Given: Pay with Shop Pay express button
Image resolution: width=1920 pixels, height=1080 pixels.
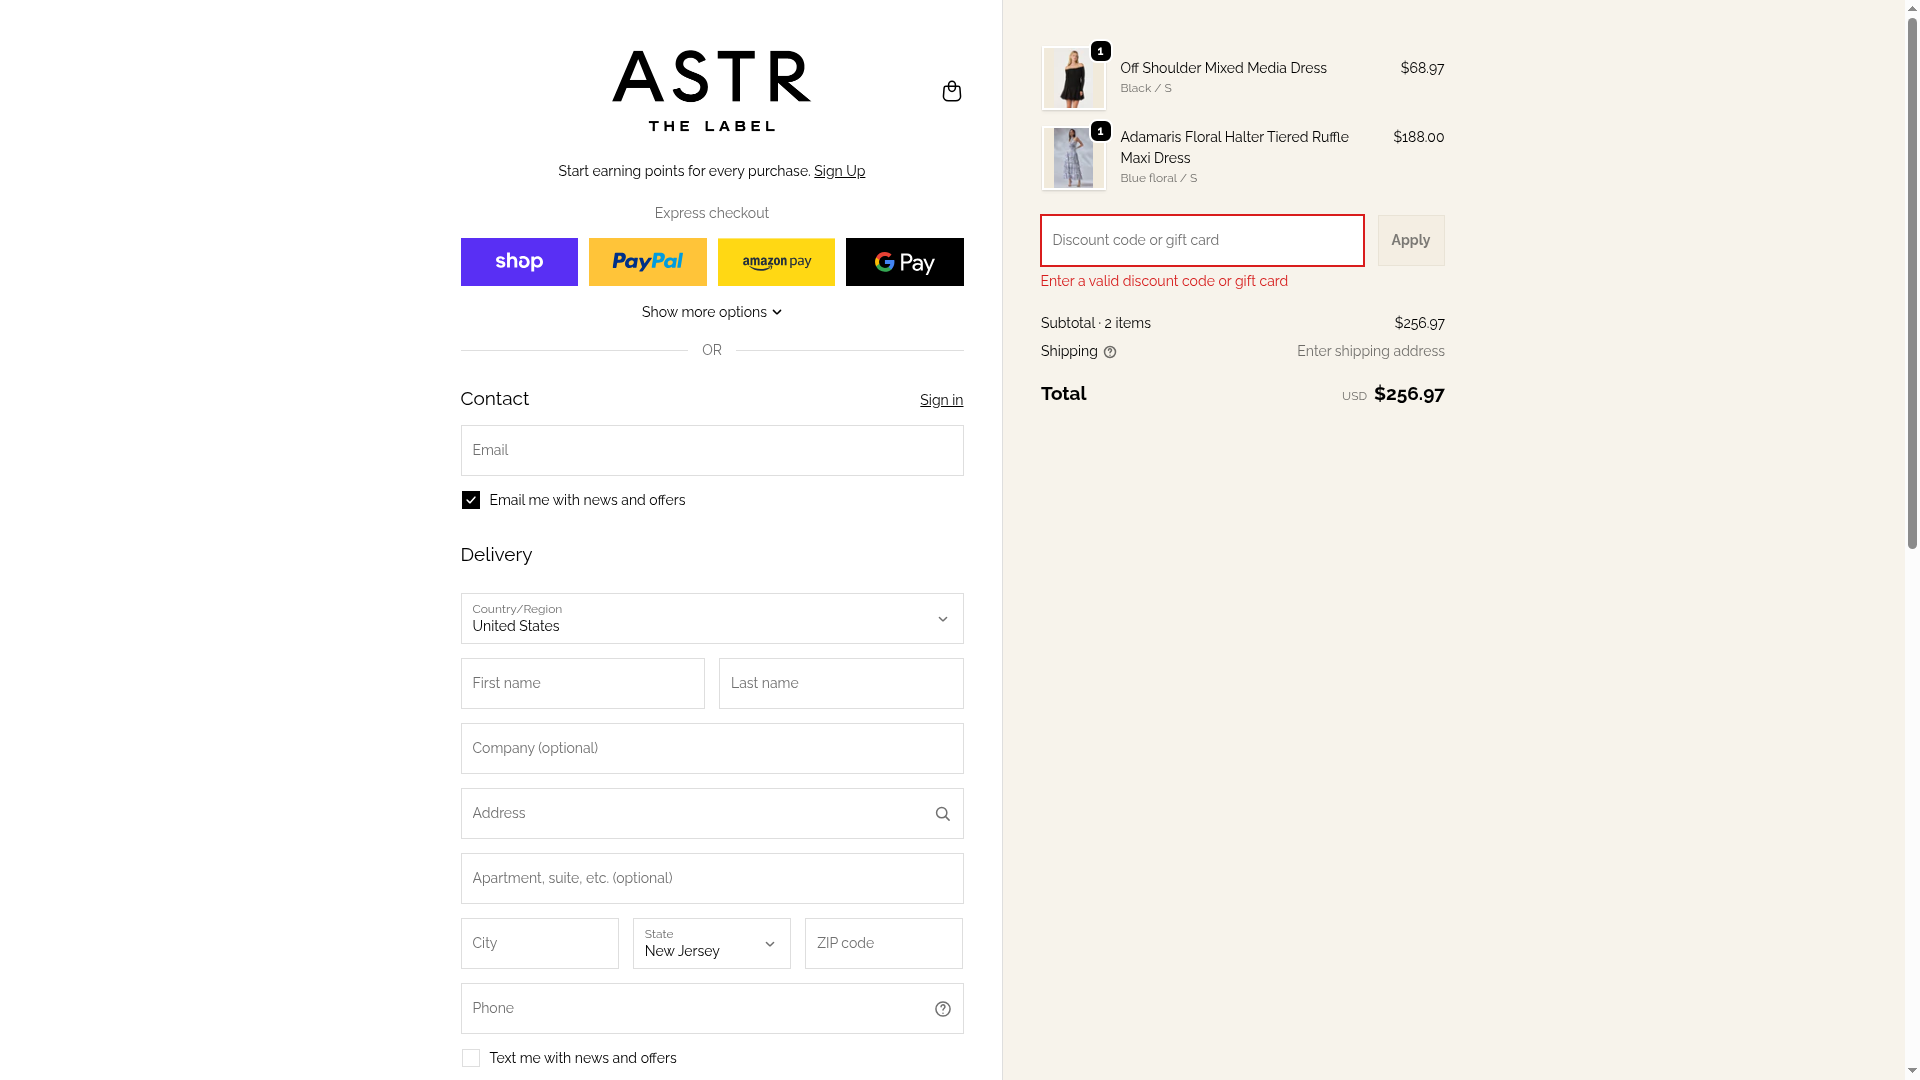Looking at the screenshot, I should click(x=519, y=262).
